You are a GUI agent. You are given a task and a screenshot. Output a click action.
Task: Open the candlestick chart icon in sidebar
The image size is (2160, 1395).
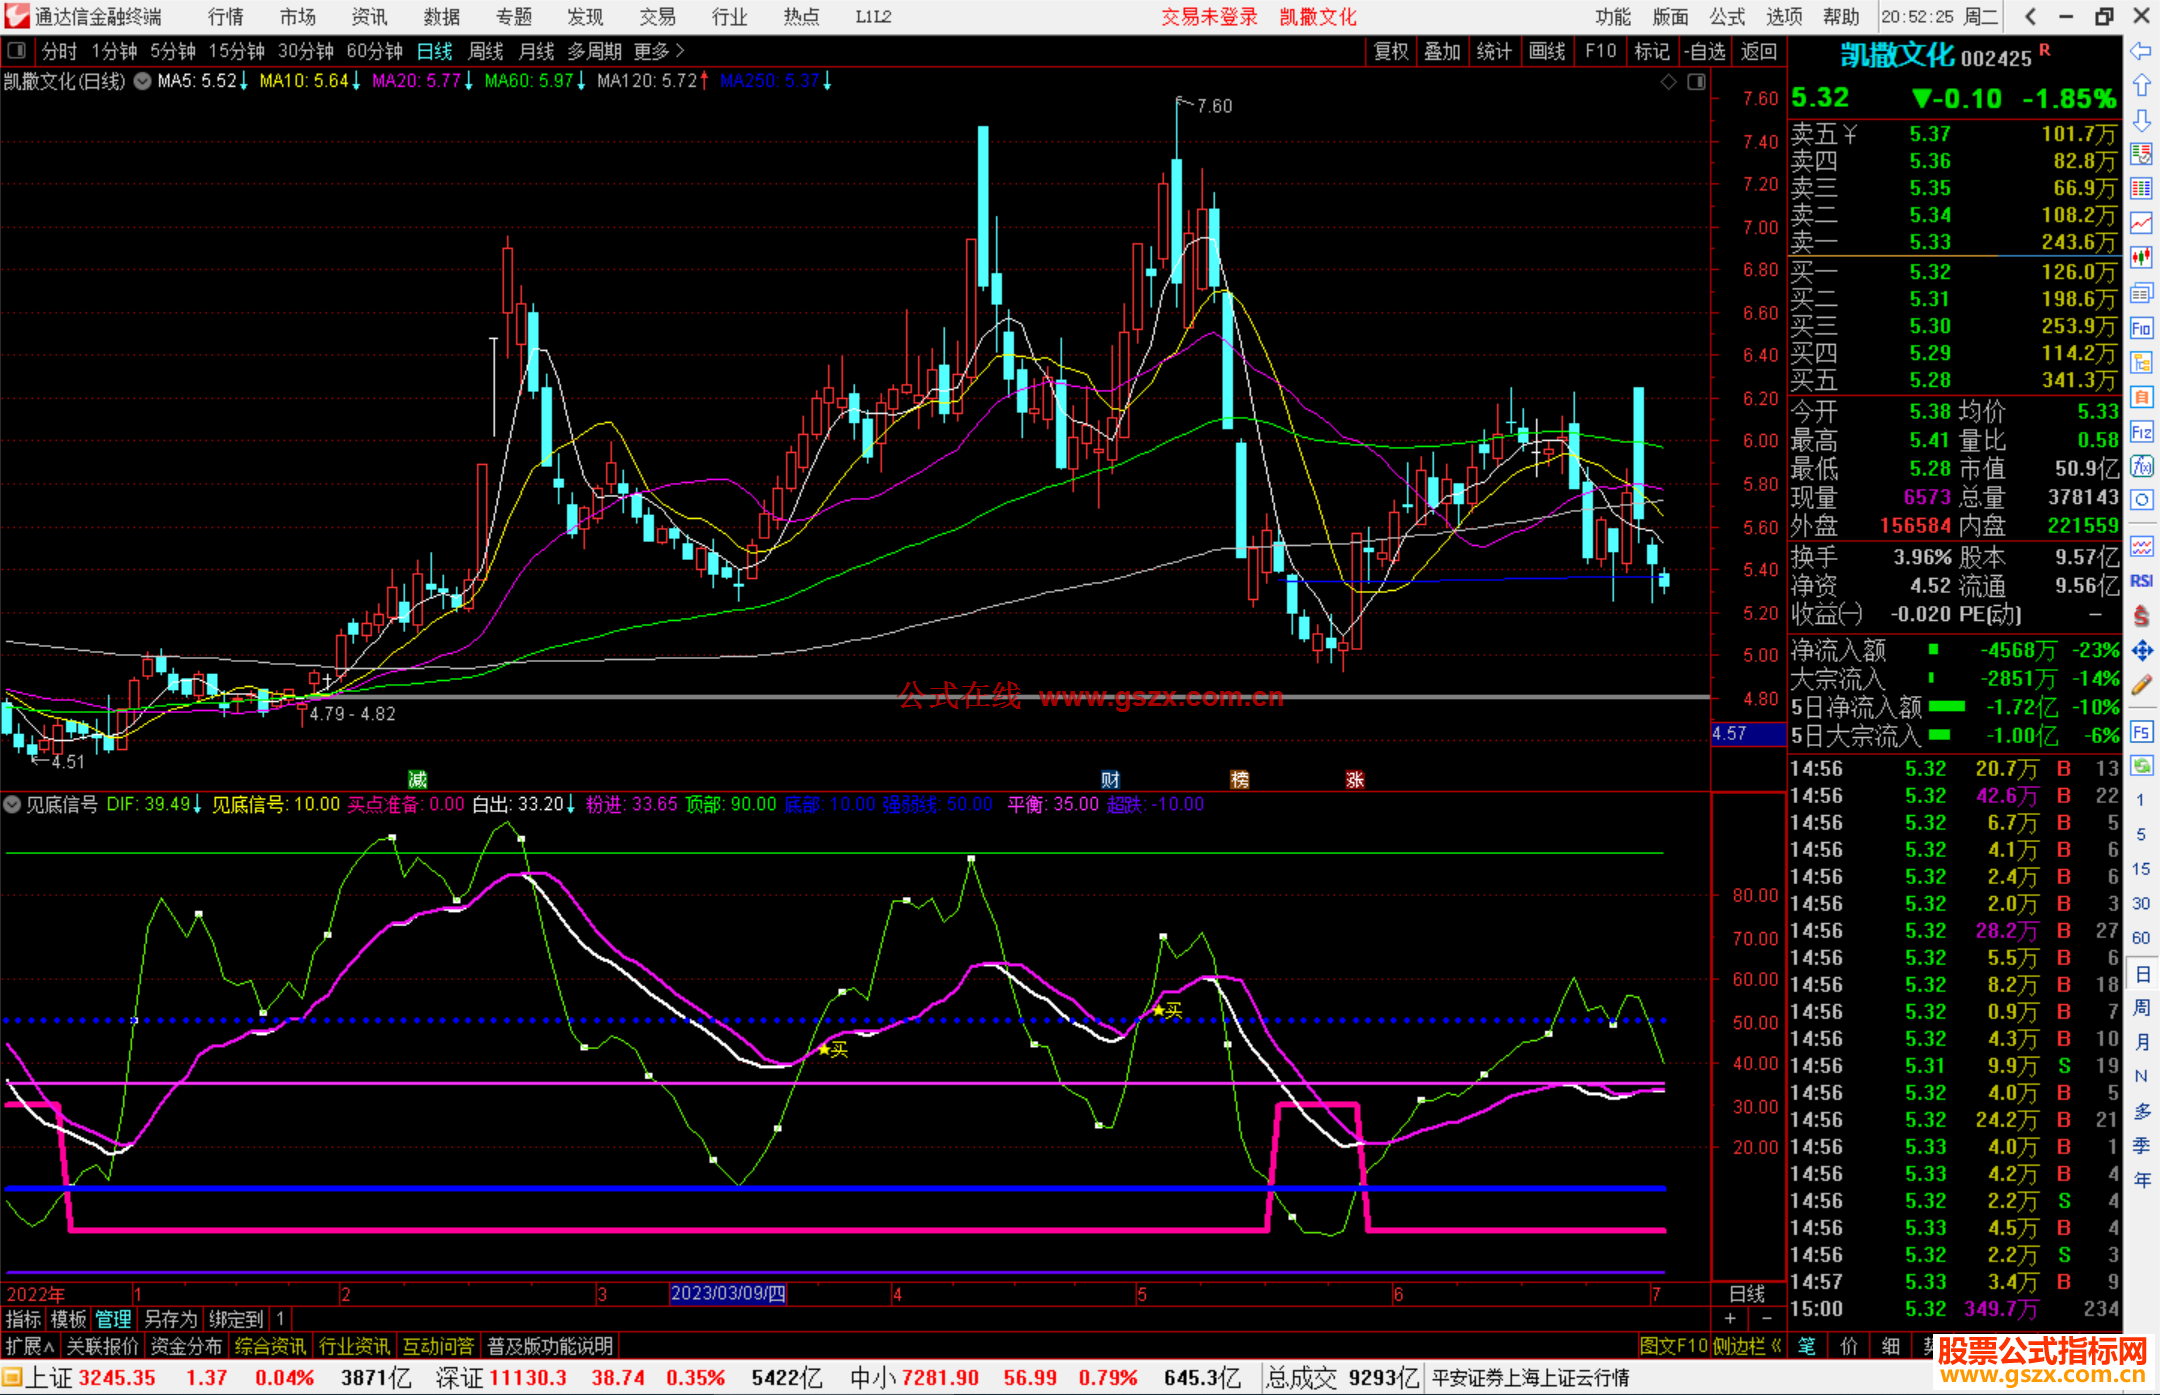(2141, 258)
